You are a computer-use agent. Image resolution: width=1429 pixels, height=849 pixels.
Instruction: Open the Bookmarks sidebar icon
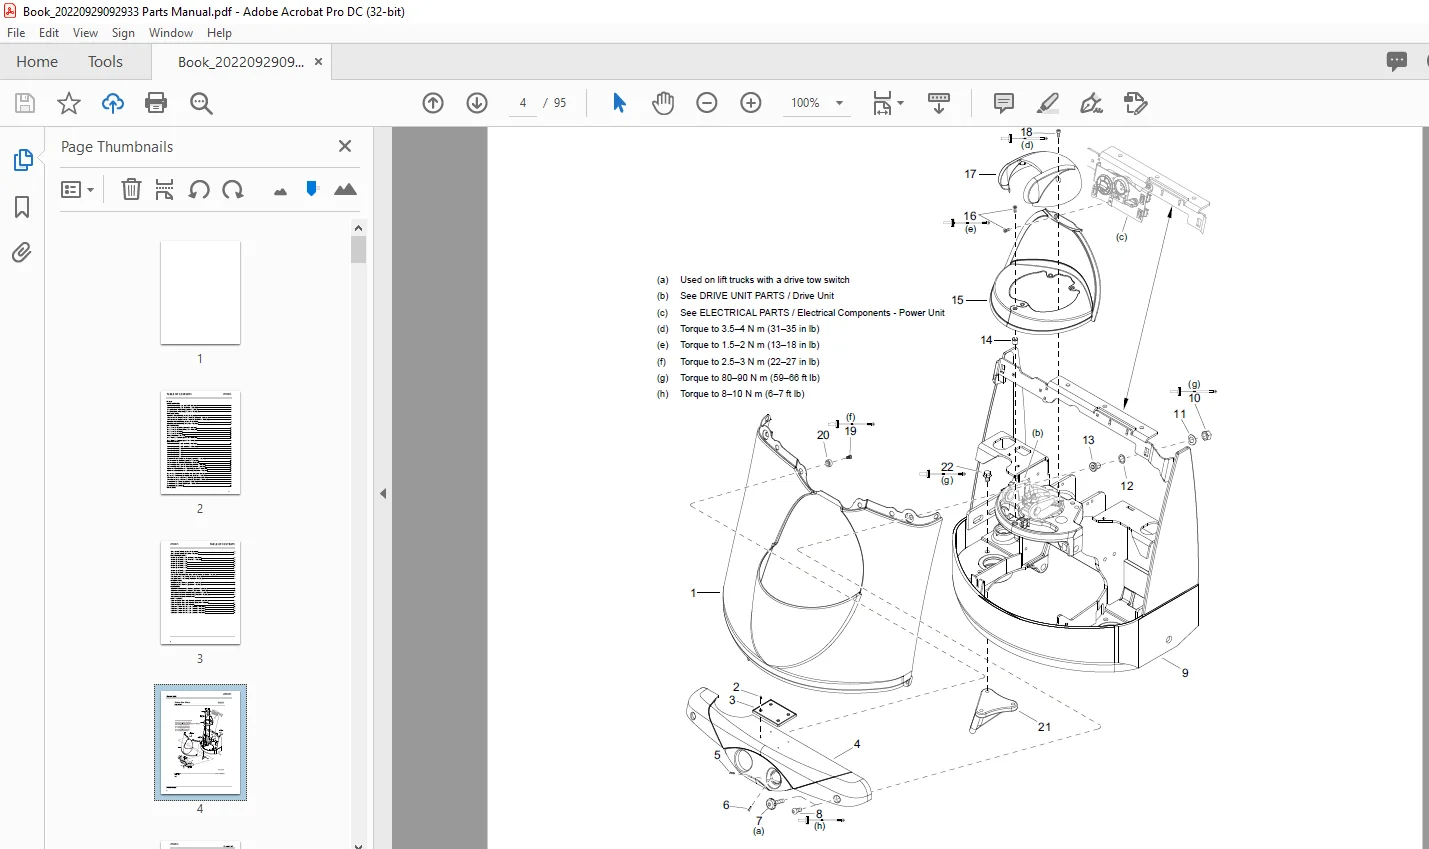pos(22,207)
